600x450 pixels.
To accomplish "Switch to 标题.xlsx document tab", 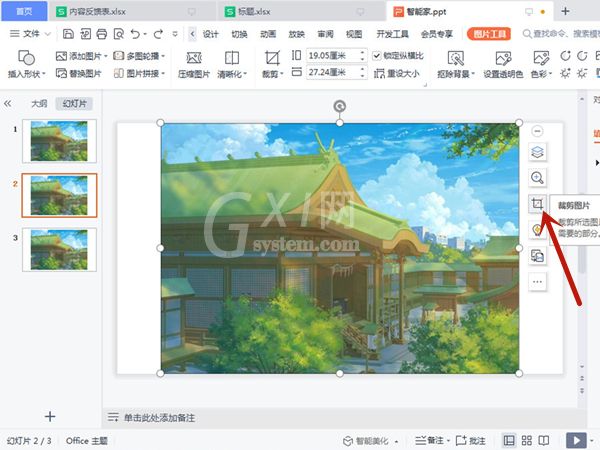I will point(301,12).
